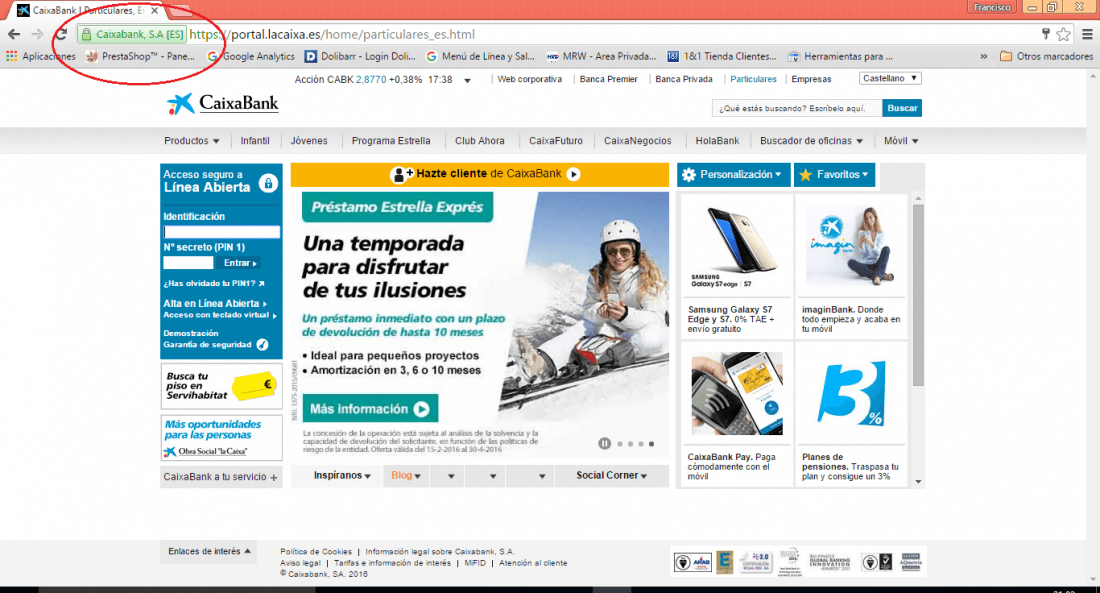
Task: Open the Servihabitat Busca tu piso banner
Action: tap(221, 386)
